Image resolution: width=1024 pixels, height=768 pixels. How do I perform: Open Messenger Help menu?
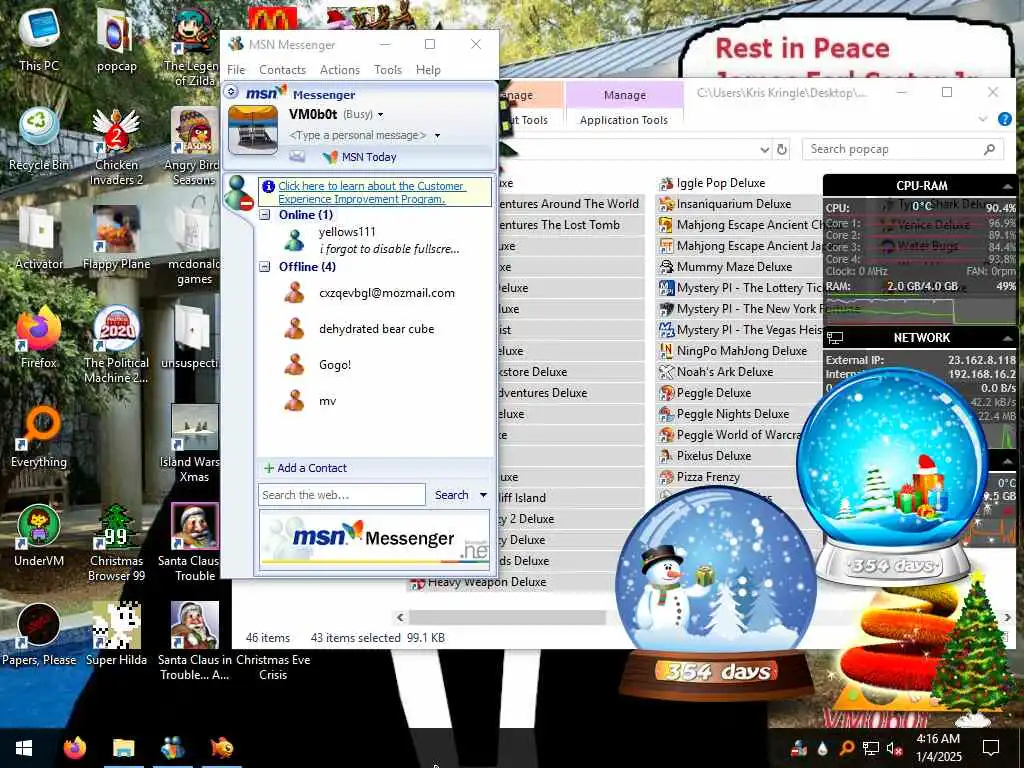428,70
